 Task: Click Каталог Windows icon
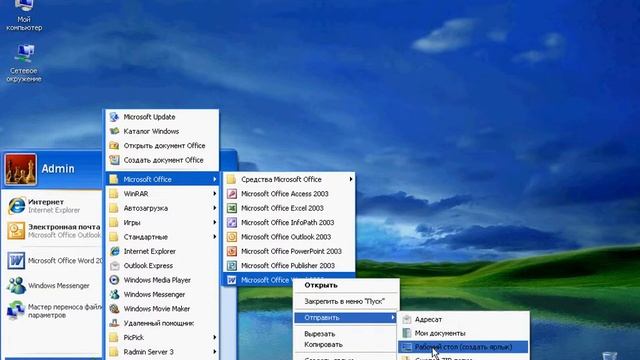114,131
